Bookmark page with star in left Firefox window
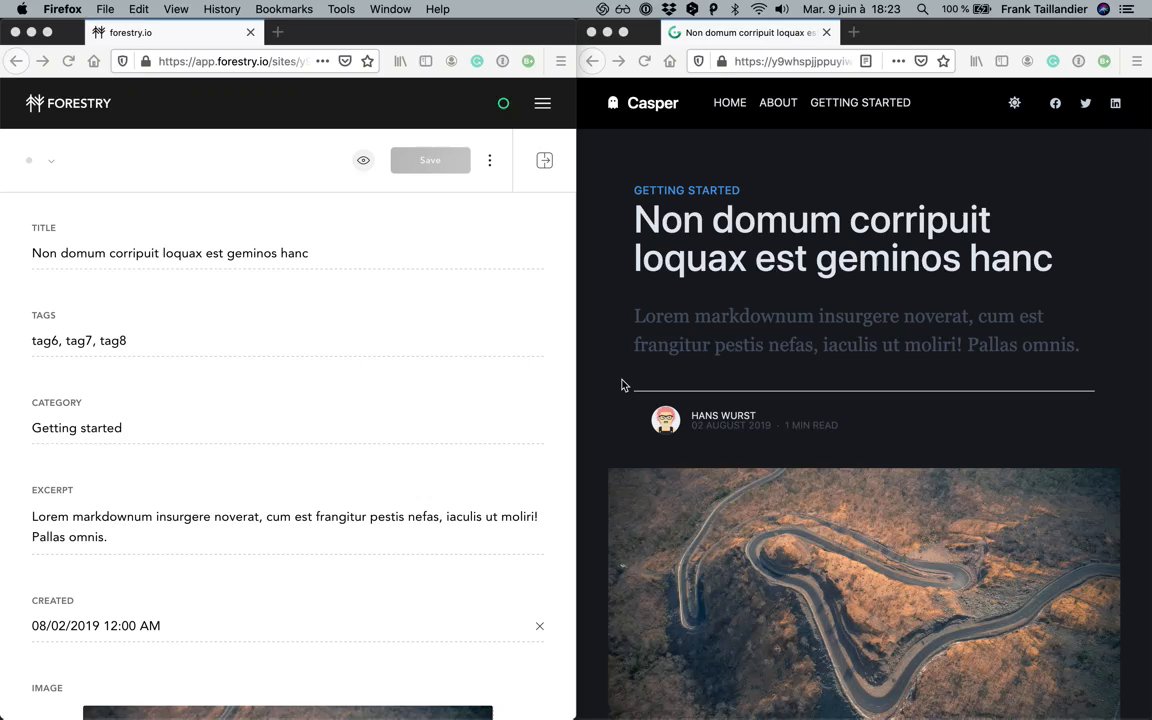 click(x=367, y=61)
